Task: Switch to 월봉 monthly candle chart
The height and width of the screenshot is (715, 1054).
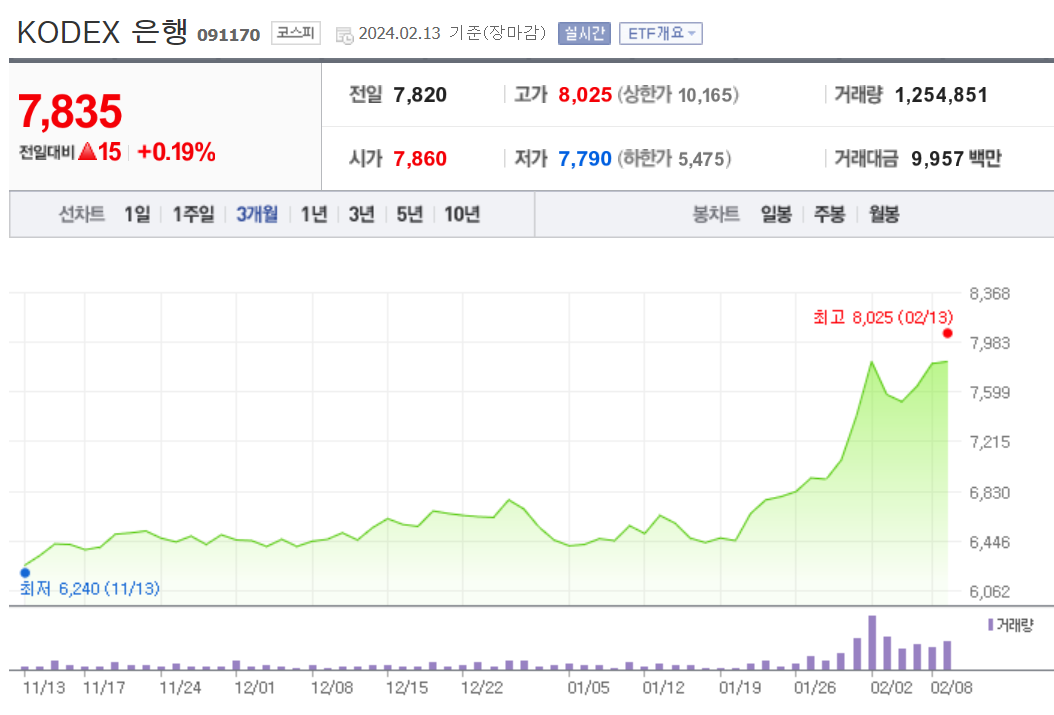Action: coord(884,214)
